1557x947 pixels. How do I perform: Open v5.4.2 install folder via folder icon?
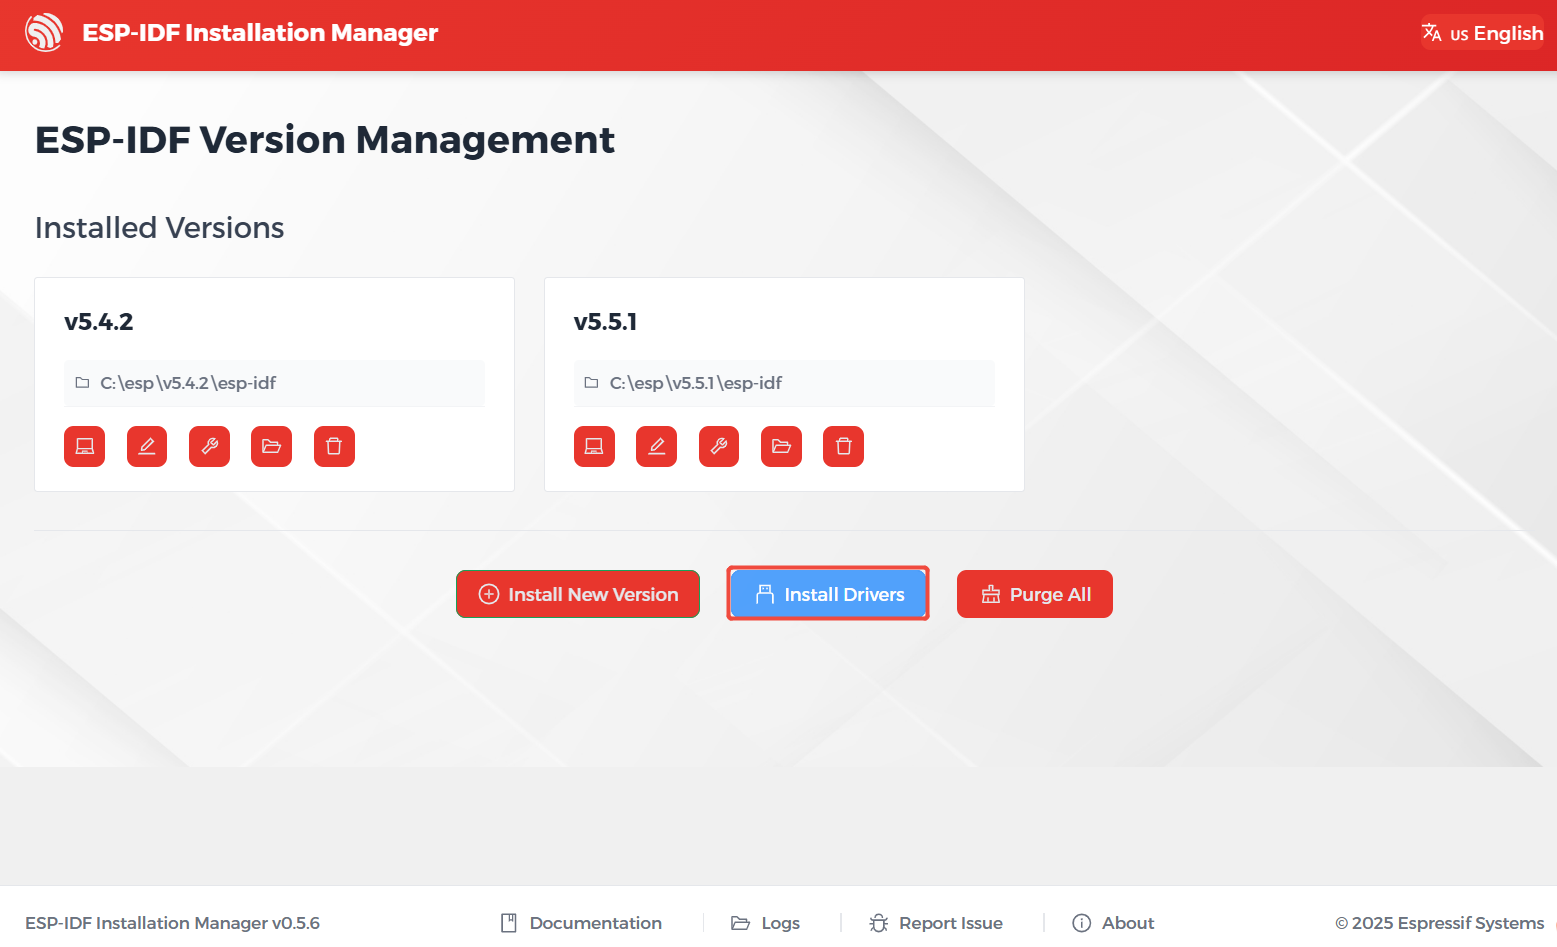click(x=271, y=446)
